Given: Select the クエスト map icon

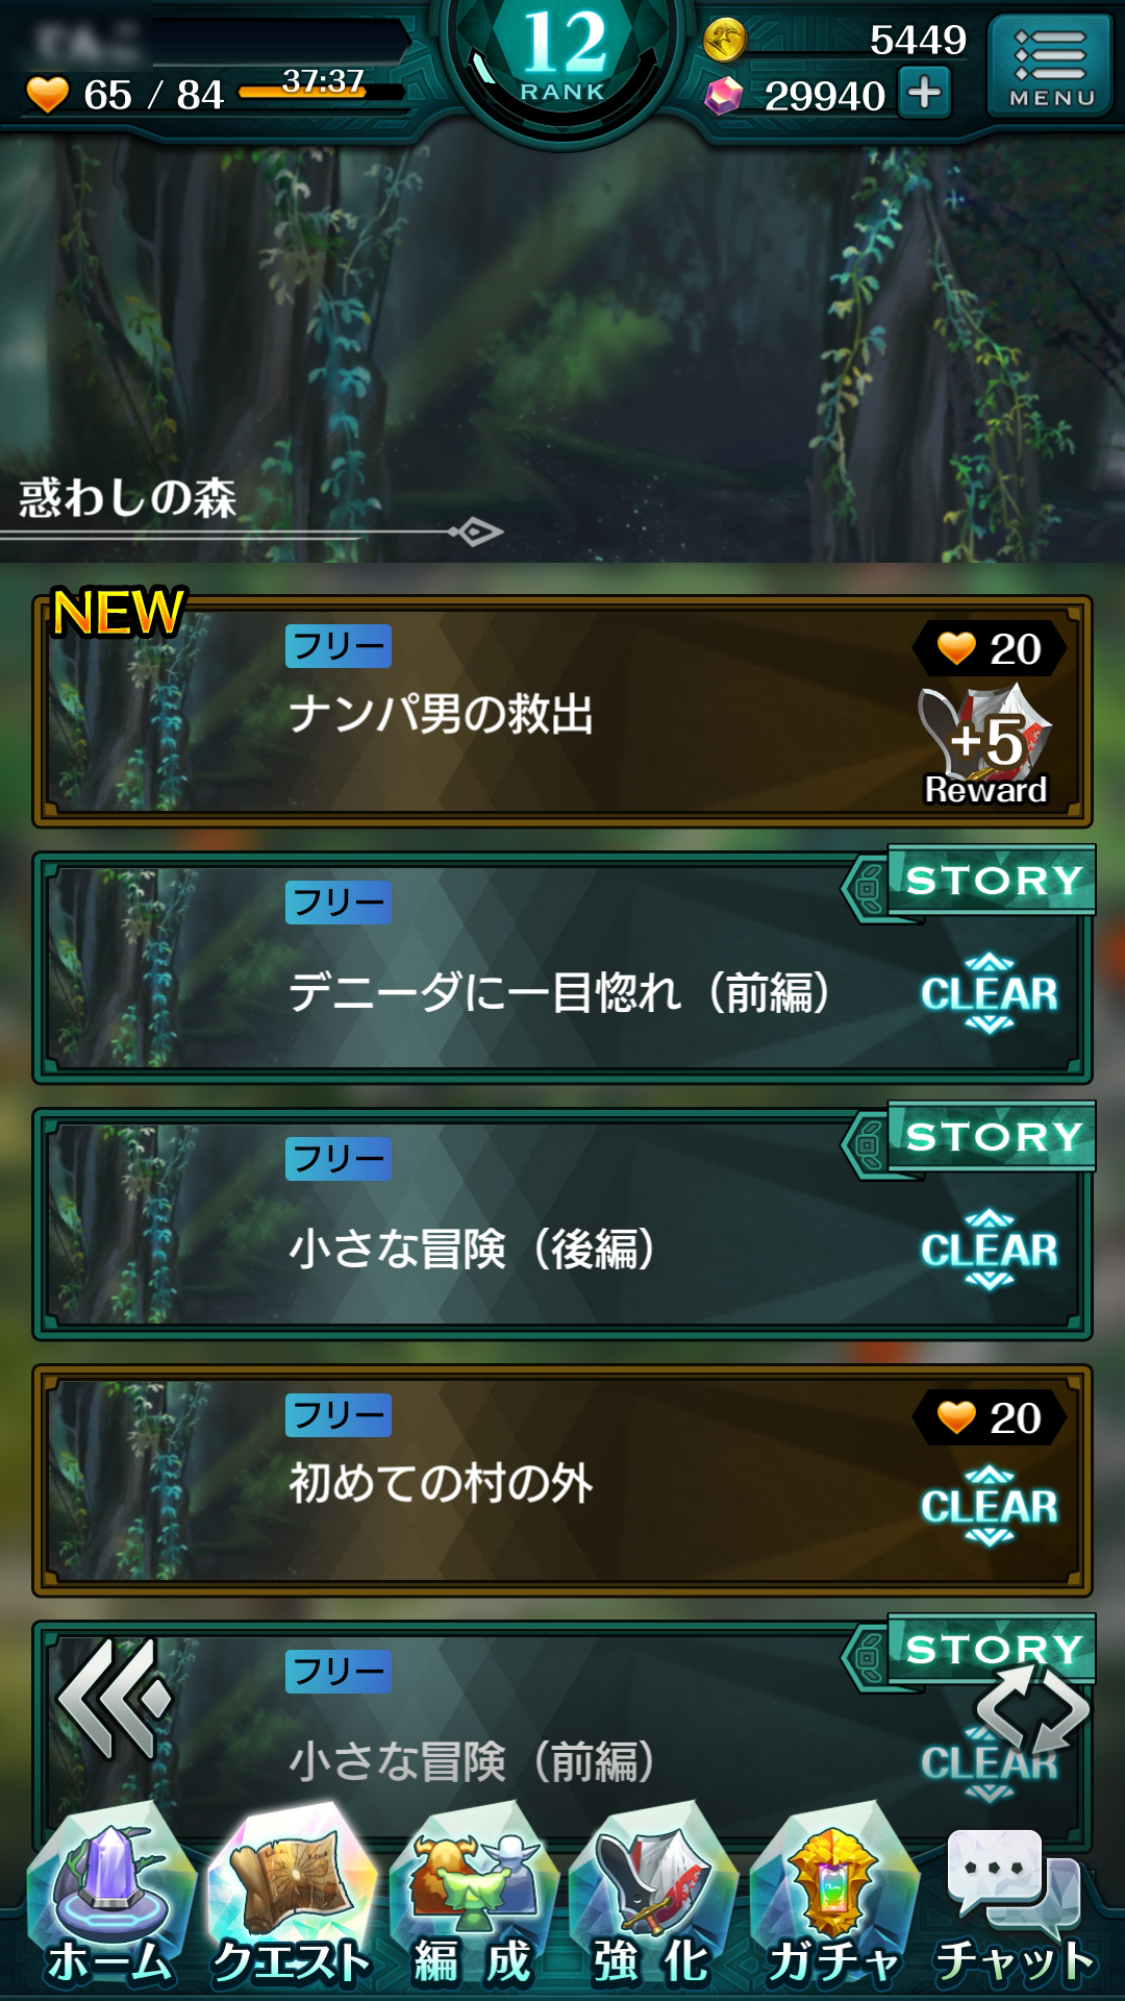Looking at the screenshot, I should click(x=291, y=1900).
